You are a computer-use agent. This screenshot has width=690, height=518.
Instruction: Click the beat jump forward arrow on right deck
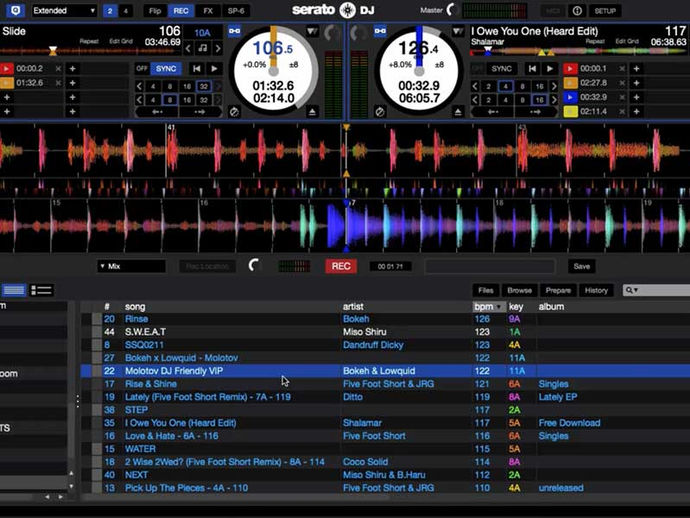[535, 112]
